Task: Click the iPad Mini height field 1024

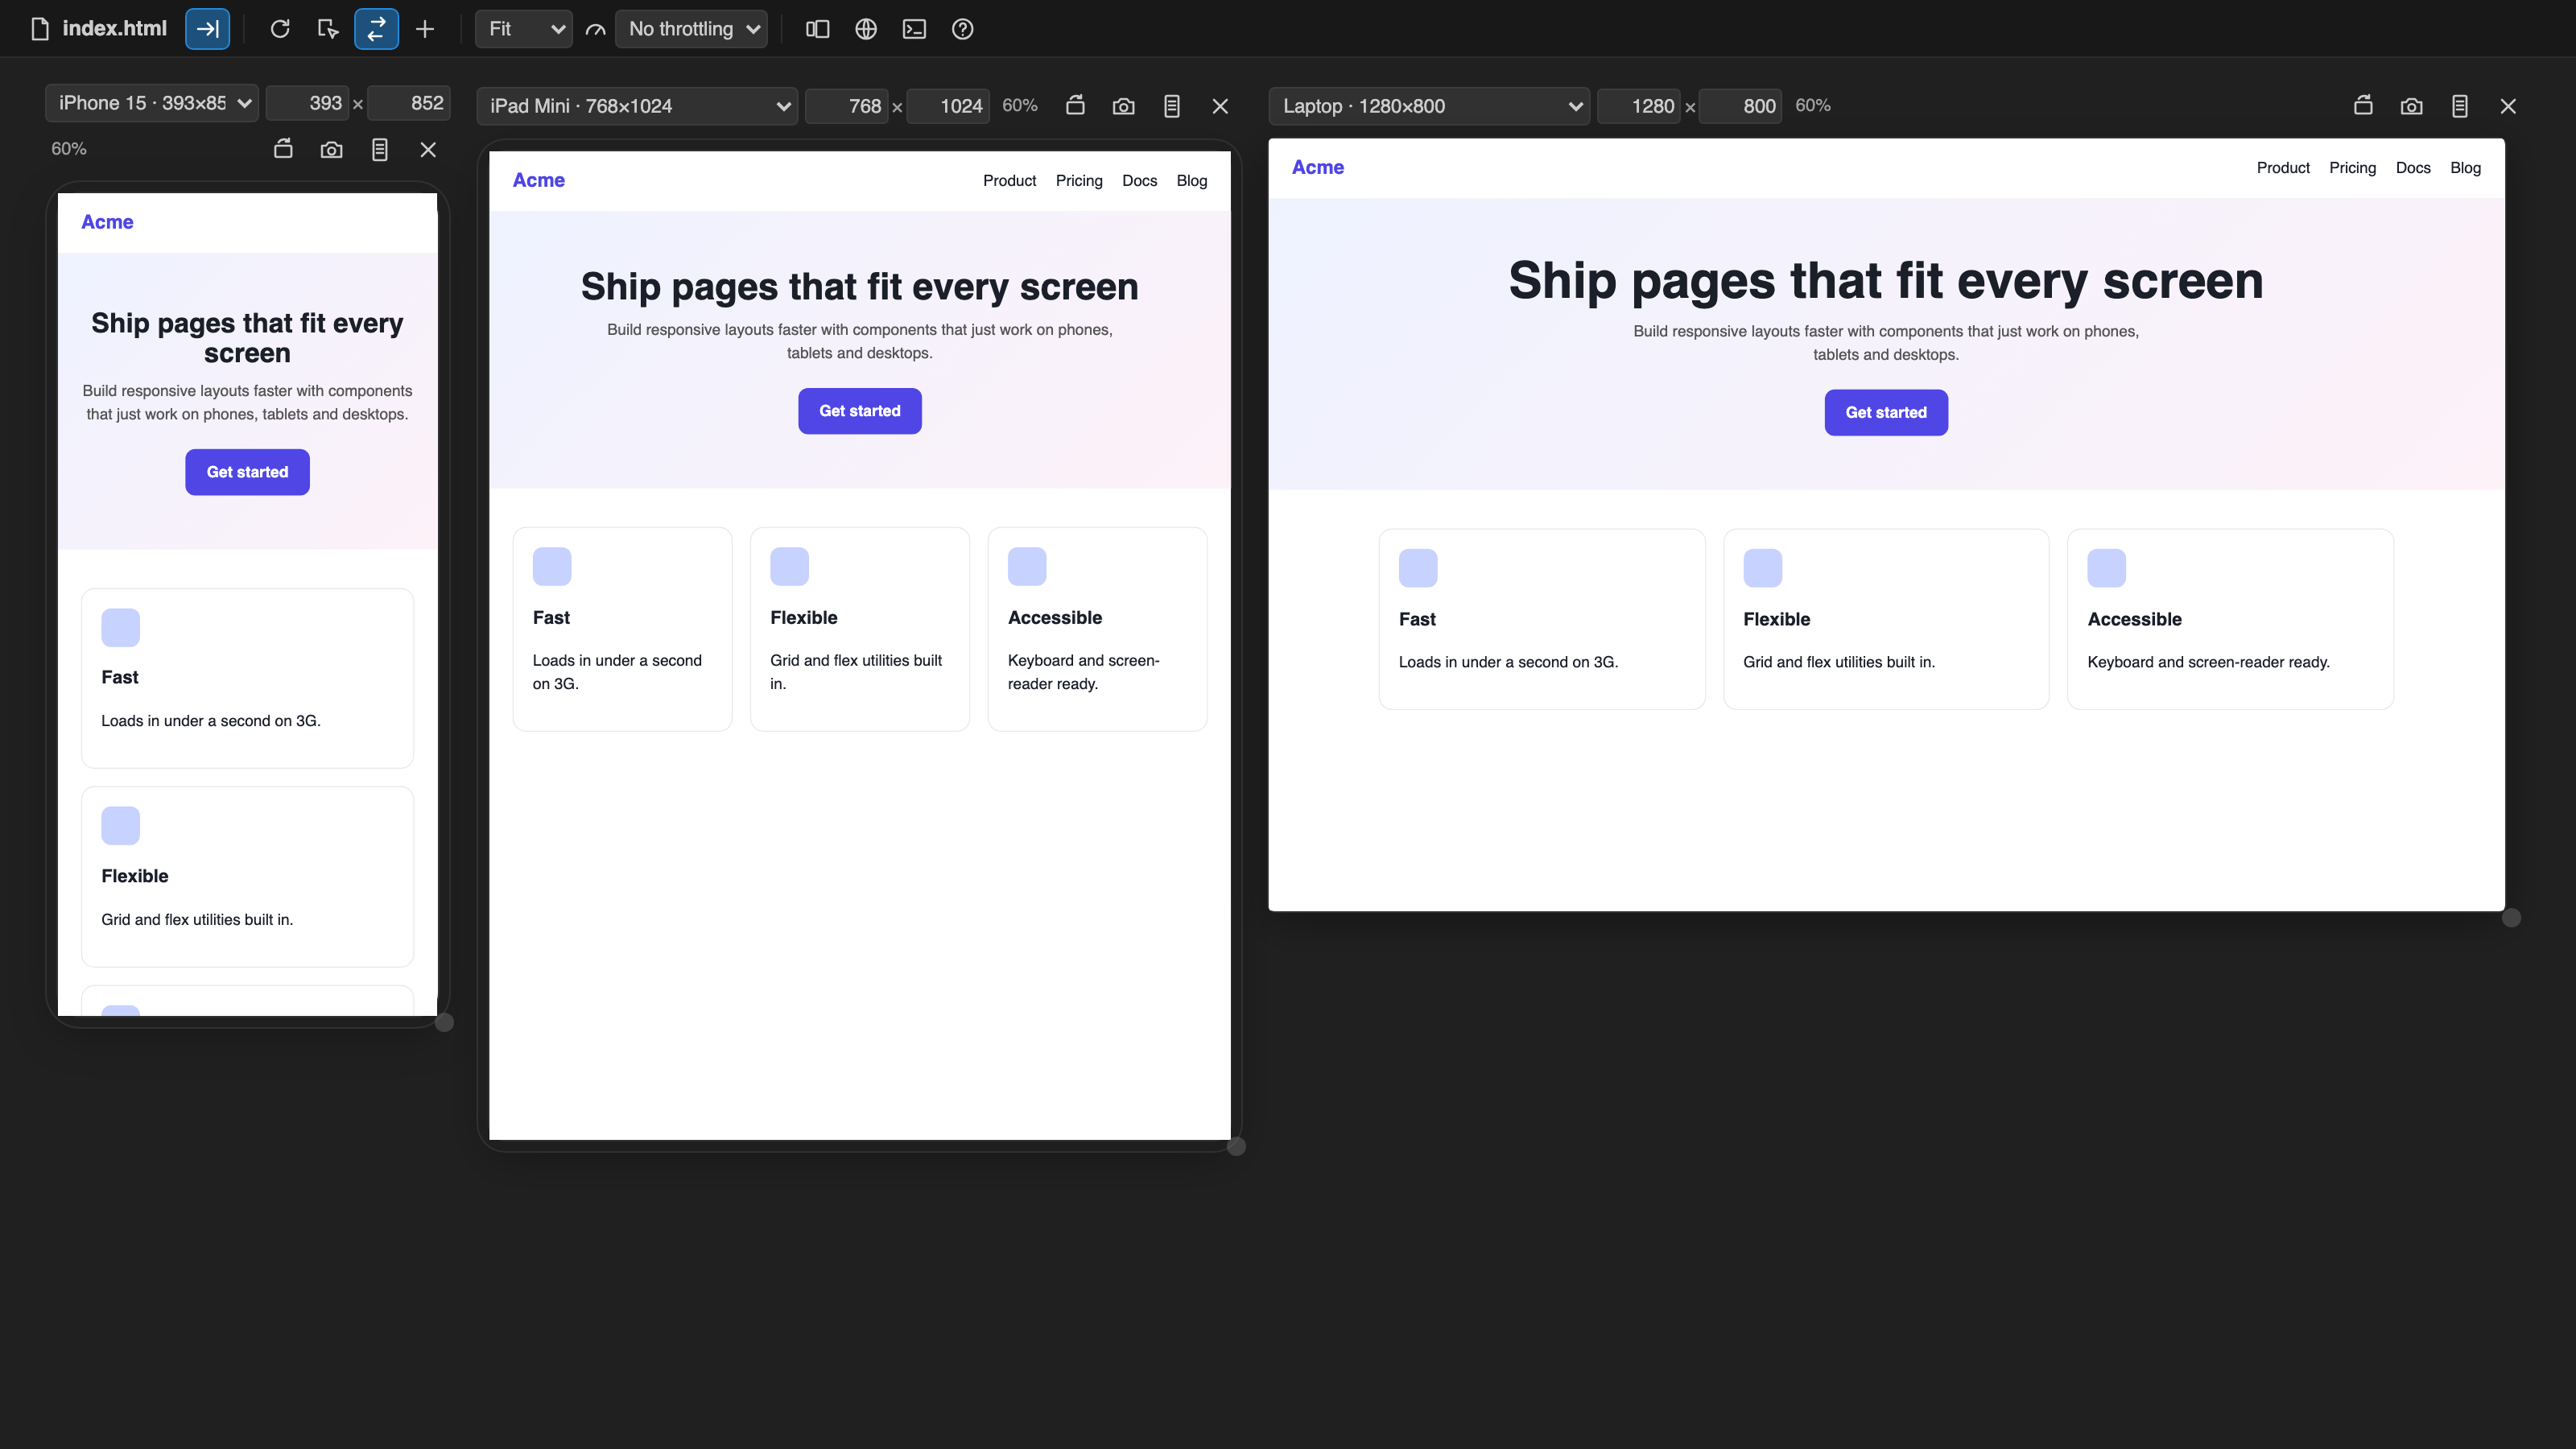Action: coord(948,106)
